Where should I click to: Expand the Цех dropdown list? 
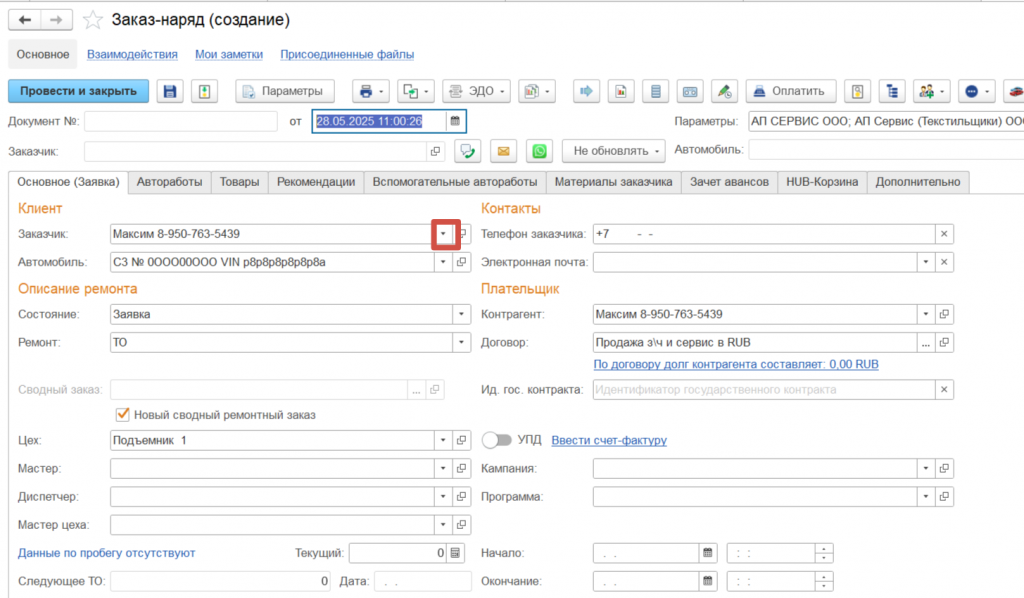point(443,440)
